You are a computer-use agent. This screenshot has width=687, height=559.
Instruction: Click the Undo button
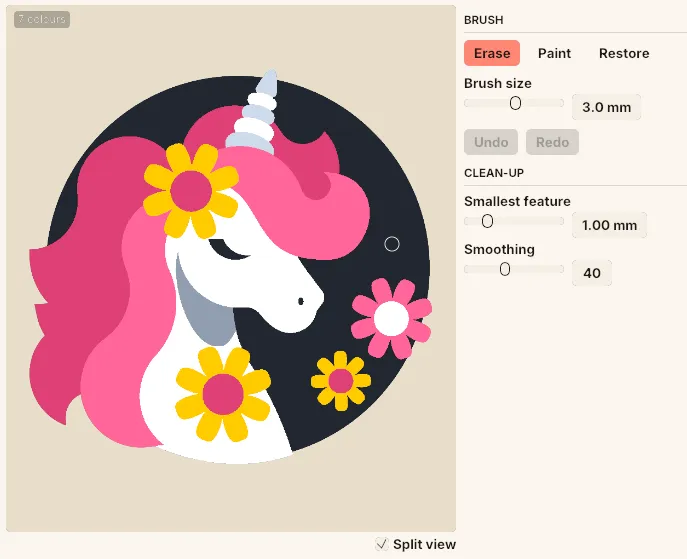(x=491, y=142)
